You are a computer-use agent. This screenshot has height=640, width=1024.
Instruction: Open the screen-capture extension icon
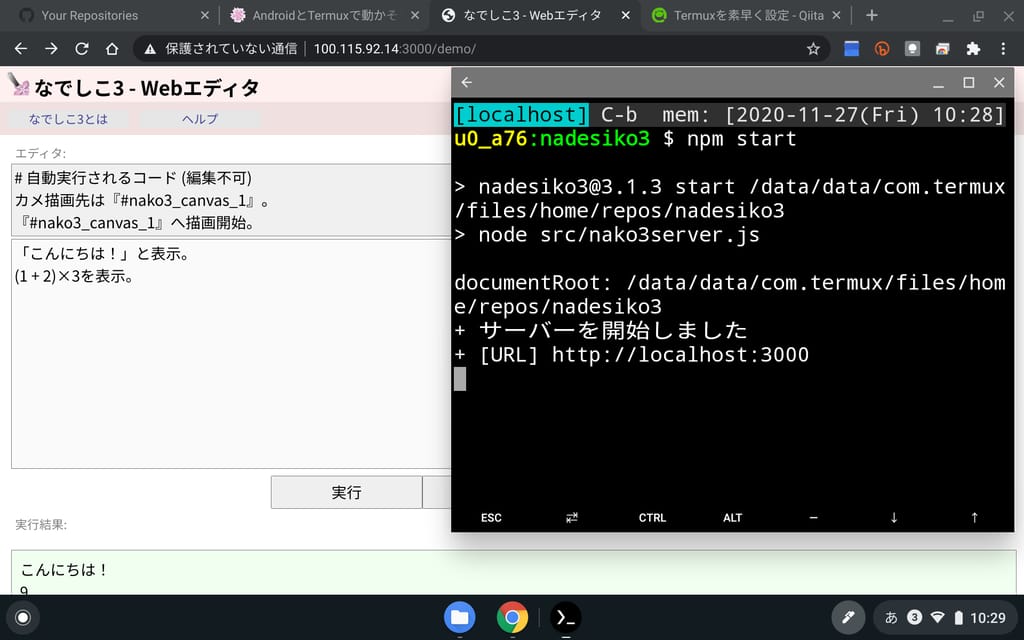tap(911, 48)
